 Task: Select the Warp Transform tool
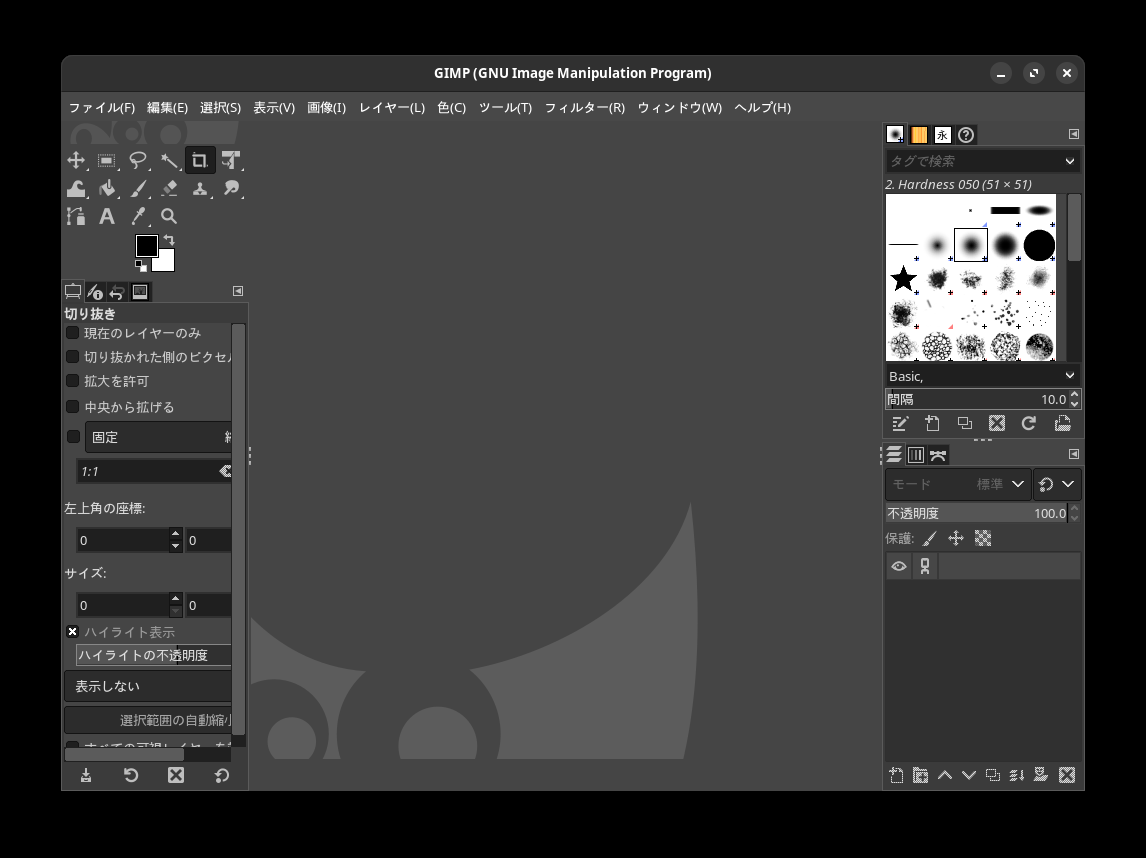coord(76,189)
